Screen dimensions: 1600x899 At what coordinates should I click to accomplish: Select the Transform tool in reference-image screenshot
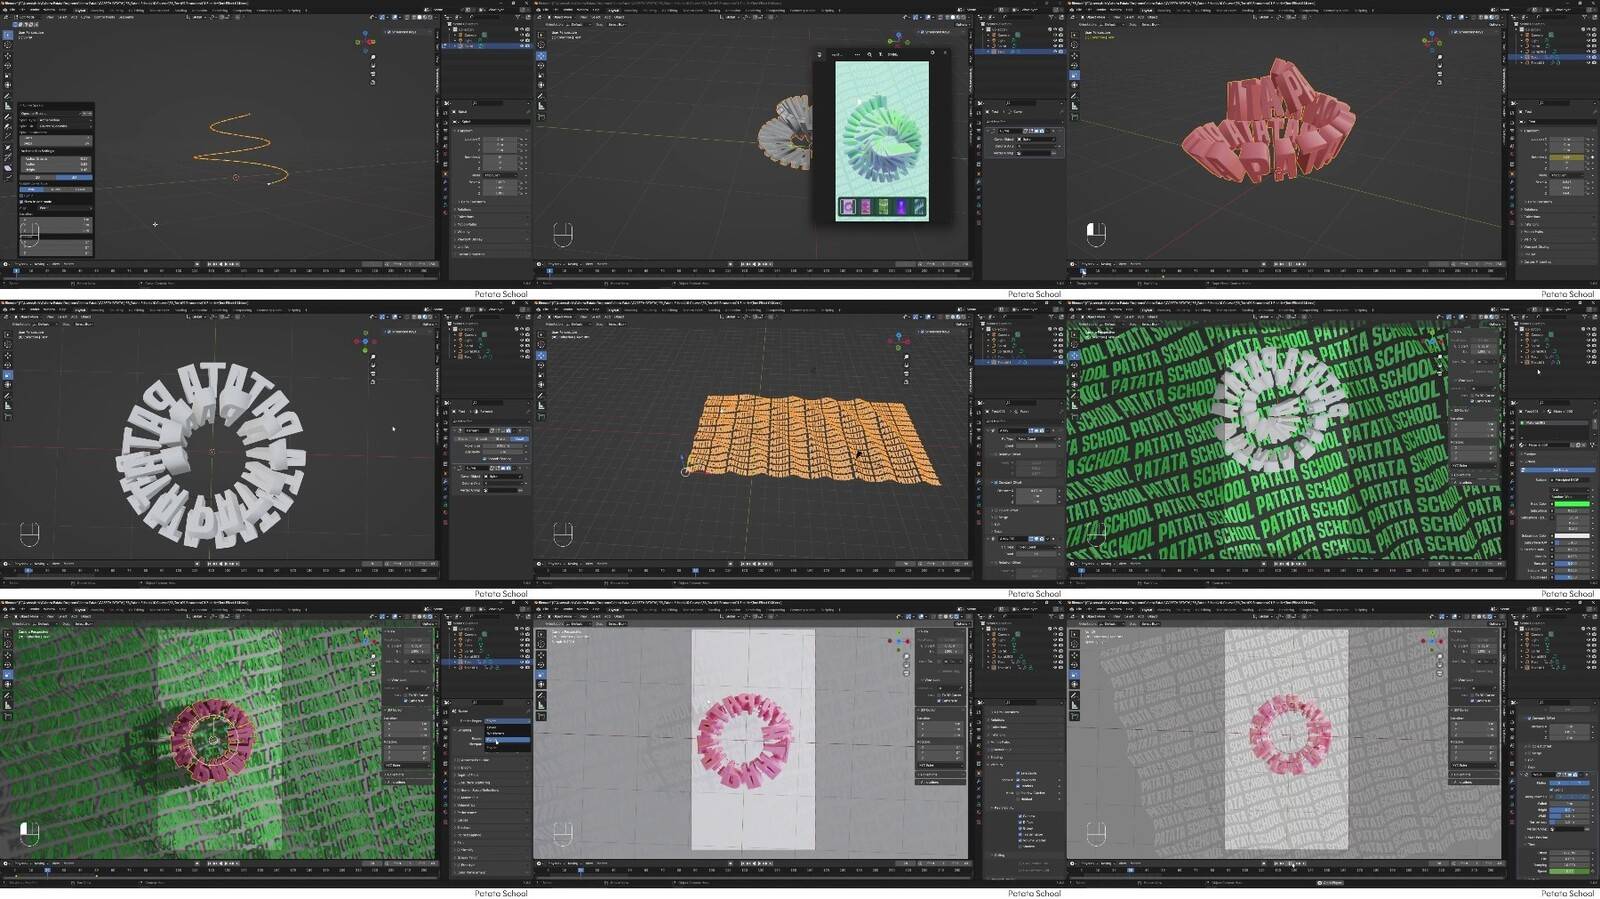click(541, 83)
